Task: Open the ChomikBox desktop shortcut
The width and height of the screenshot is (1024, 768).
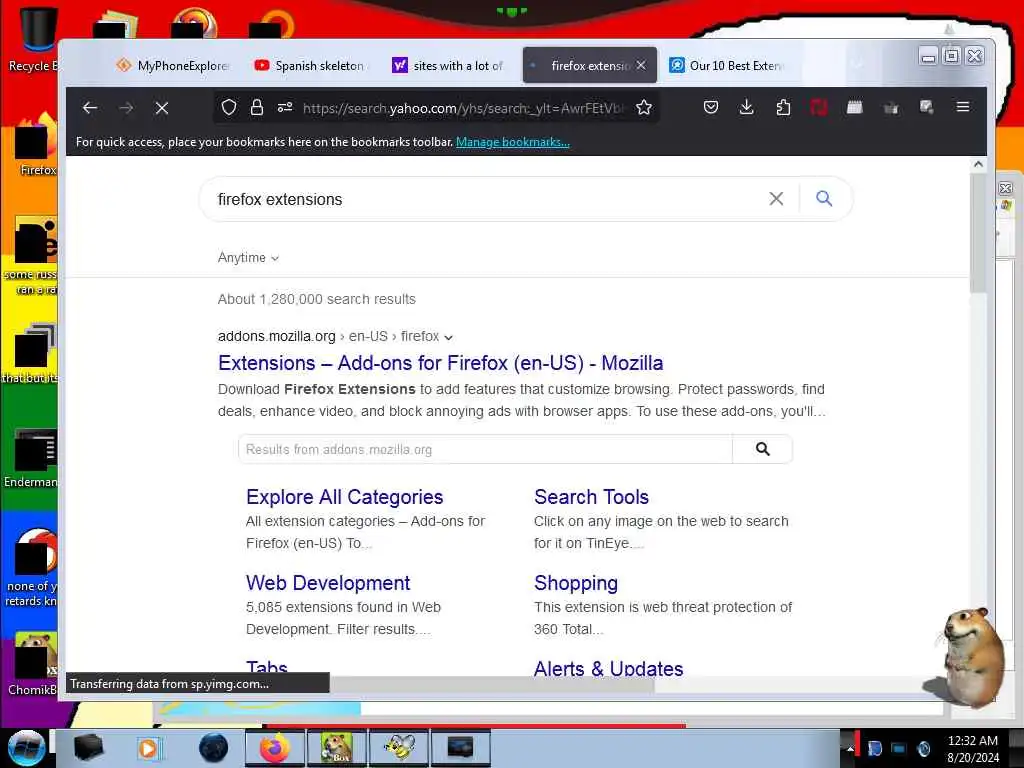Action: [33, 665]
